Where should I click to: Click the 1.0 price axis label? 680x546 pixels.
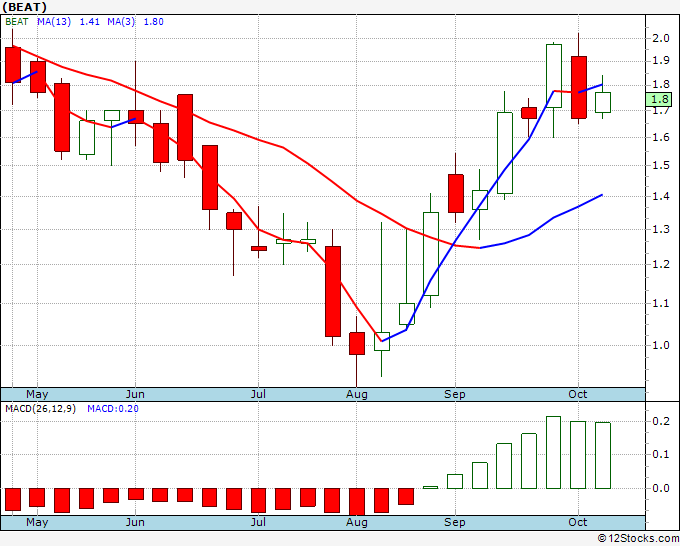point(661,345)
